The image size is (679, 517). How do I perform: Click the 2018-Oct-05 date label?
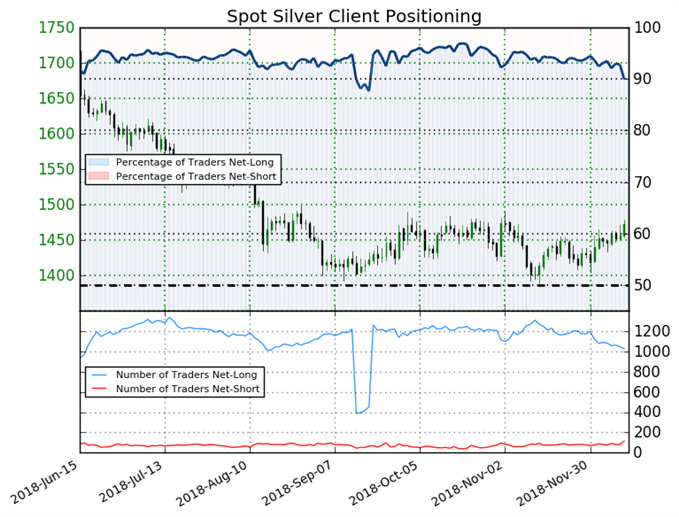383,483
